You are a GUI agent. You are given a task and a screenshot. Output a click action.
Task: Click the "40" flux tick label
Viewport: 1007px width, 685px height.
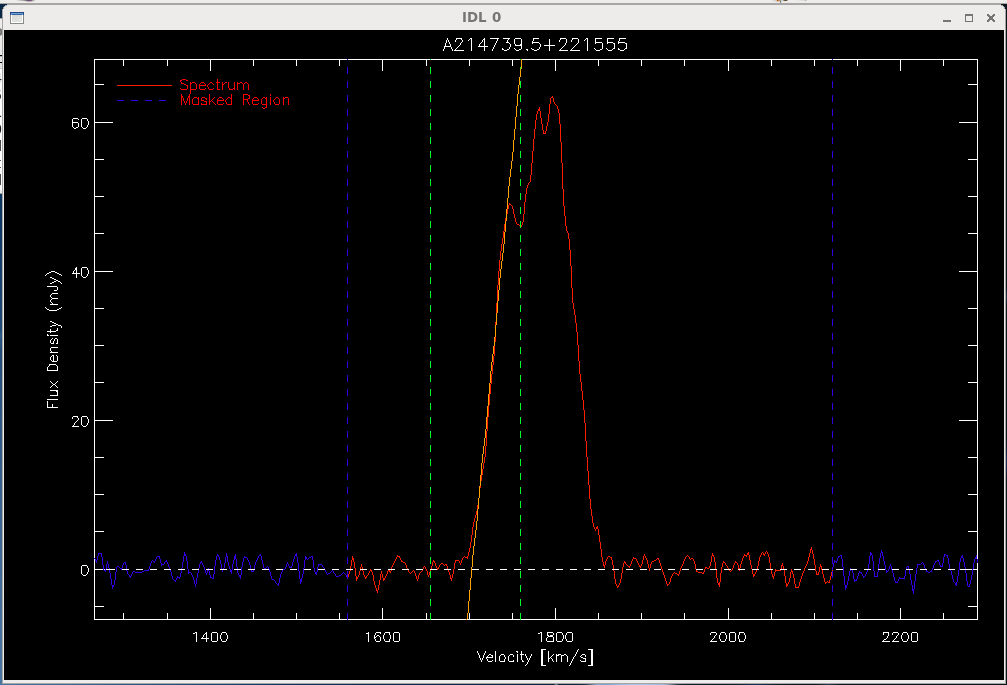tap(80, 272)
